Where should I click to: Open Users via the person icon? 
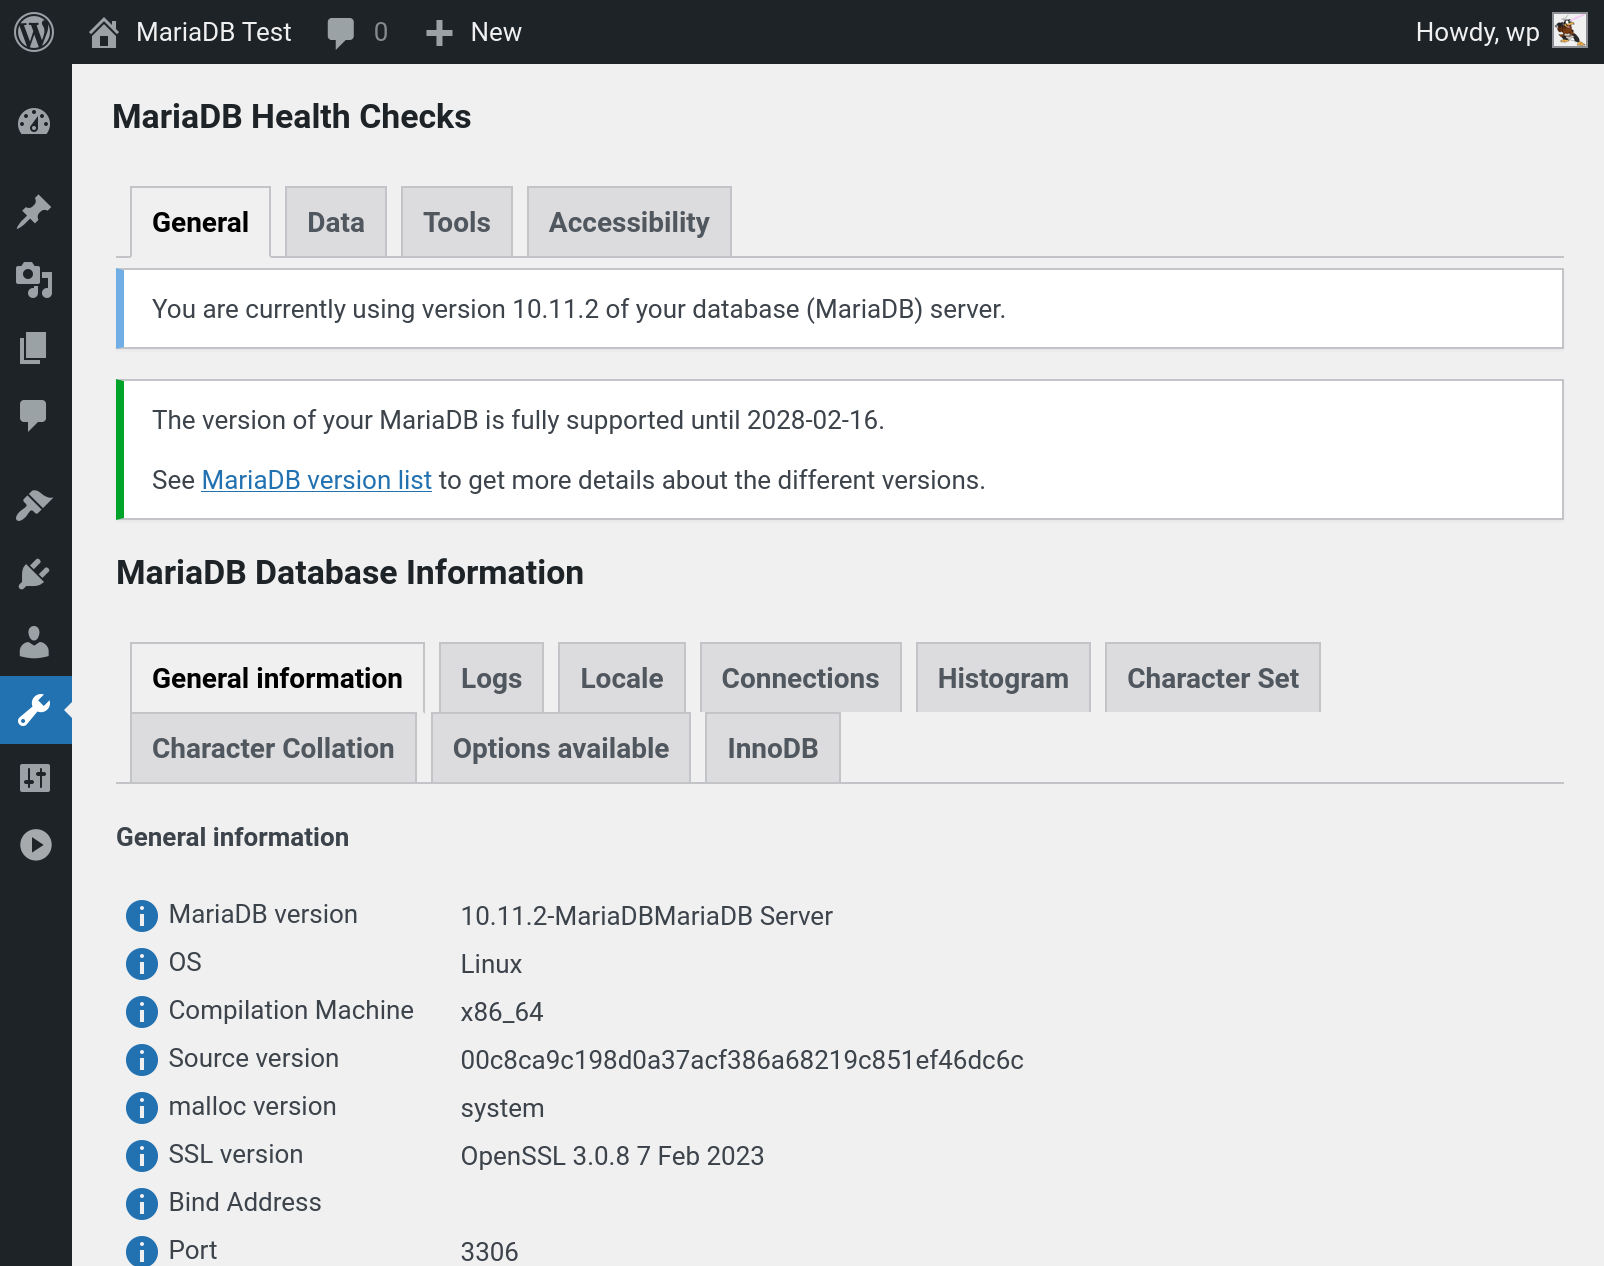click(x=34, y=642)
